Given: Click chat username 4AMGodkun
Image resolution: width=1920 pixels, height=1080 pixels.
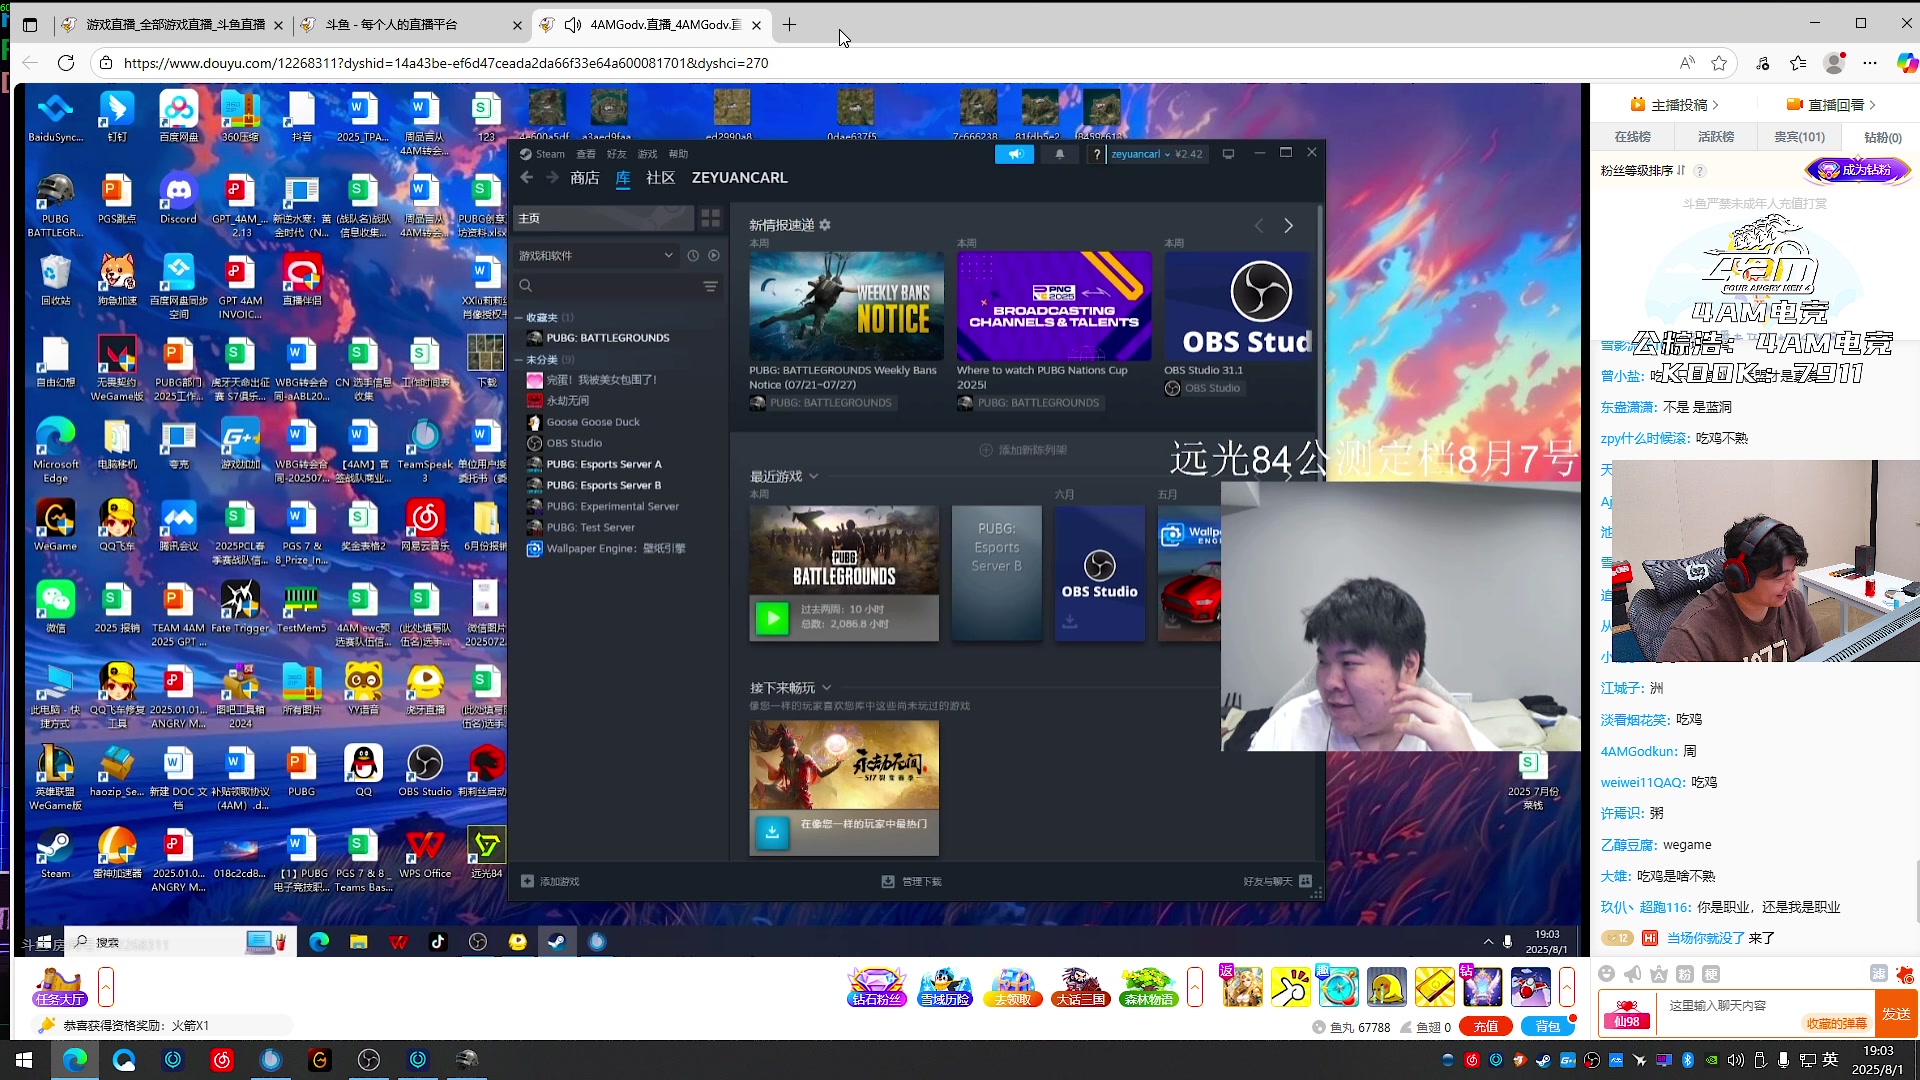Looking at the screenshot, I should 1638,751.
